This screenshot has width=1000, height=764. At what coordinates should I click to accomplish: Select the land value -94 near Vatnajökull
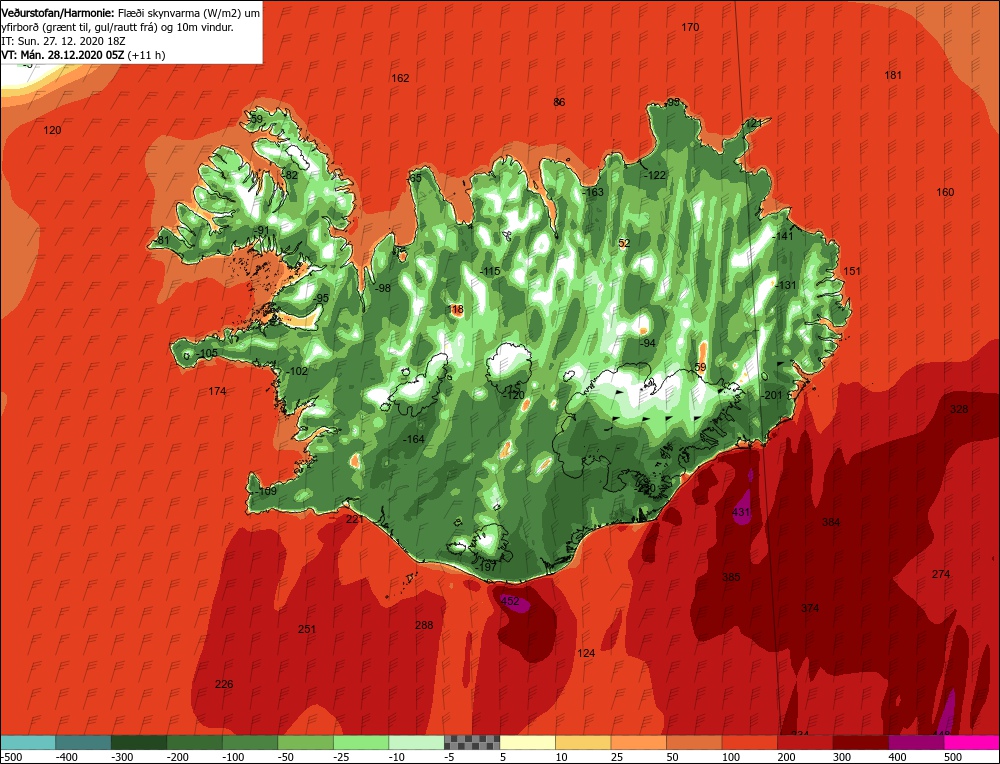tap(648, 343)
